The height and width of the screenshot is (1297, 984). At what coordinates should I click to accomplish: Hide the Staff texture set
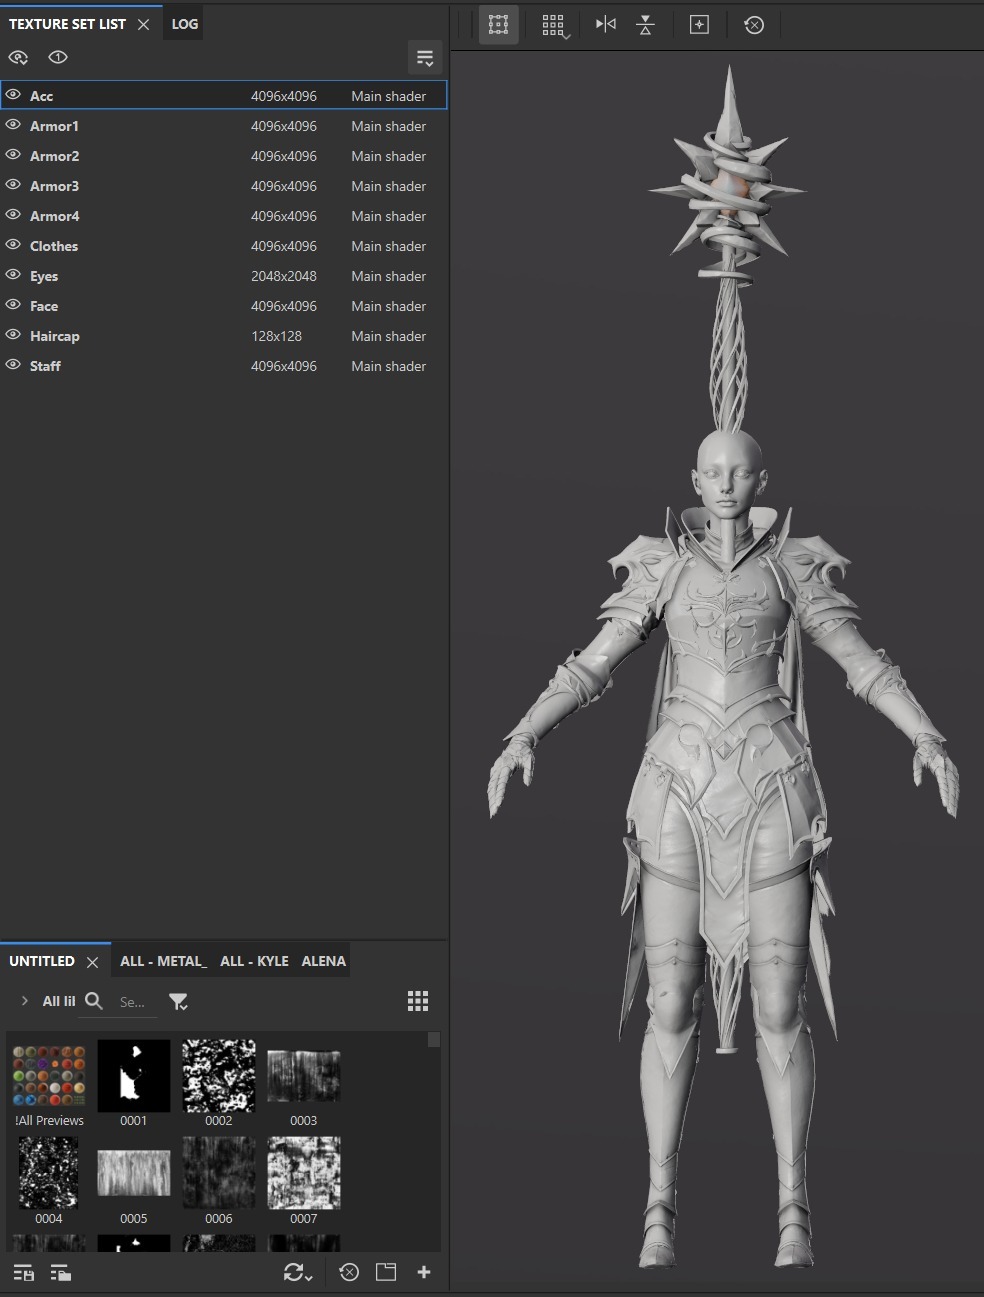13,365
